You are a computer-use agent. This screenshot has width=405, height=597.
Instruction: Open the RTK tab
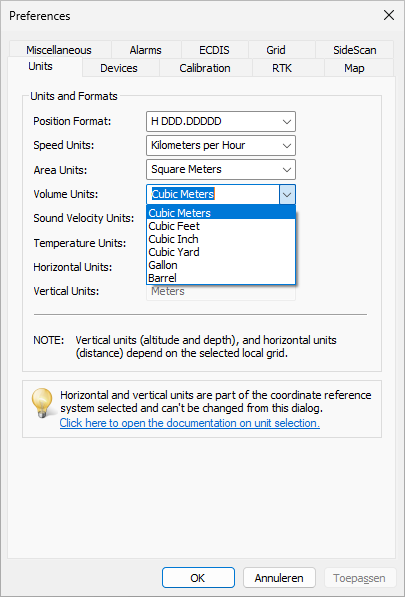[282, 68]
